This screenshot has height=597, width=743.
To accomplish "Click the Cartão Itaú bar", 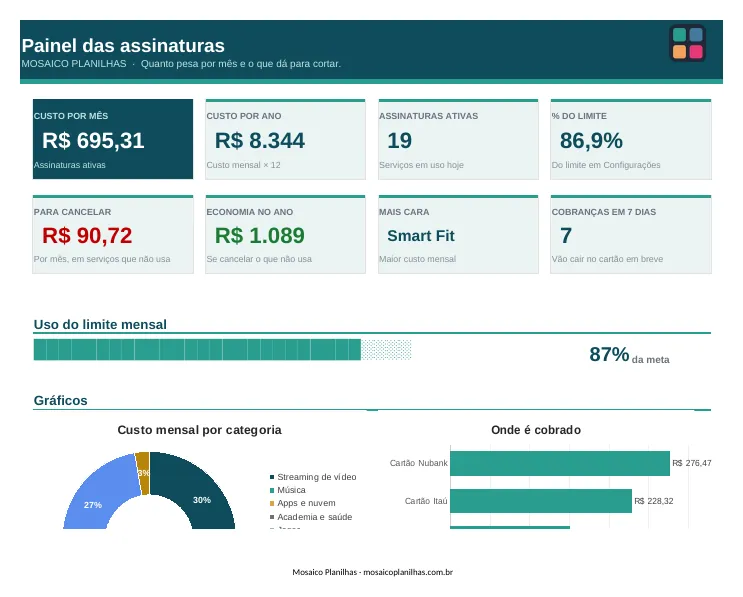I will (x=541, y=501).
